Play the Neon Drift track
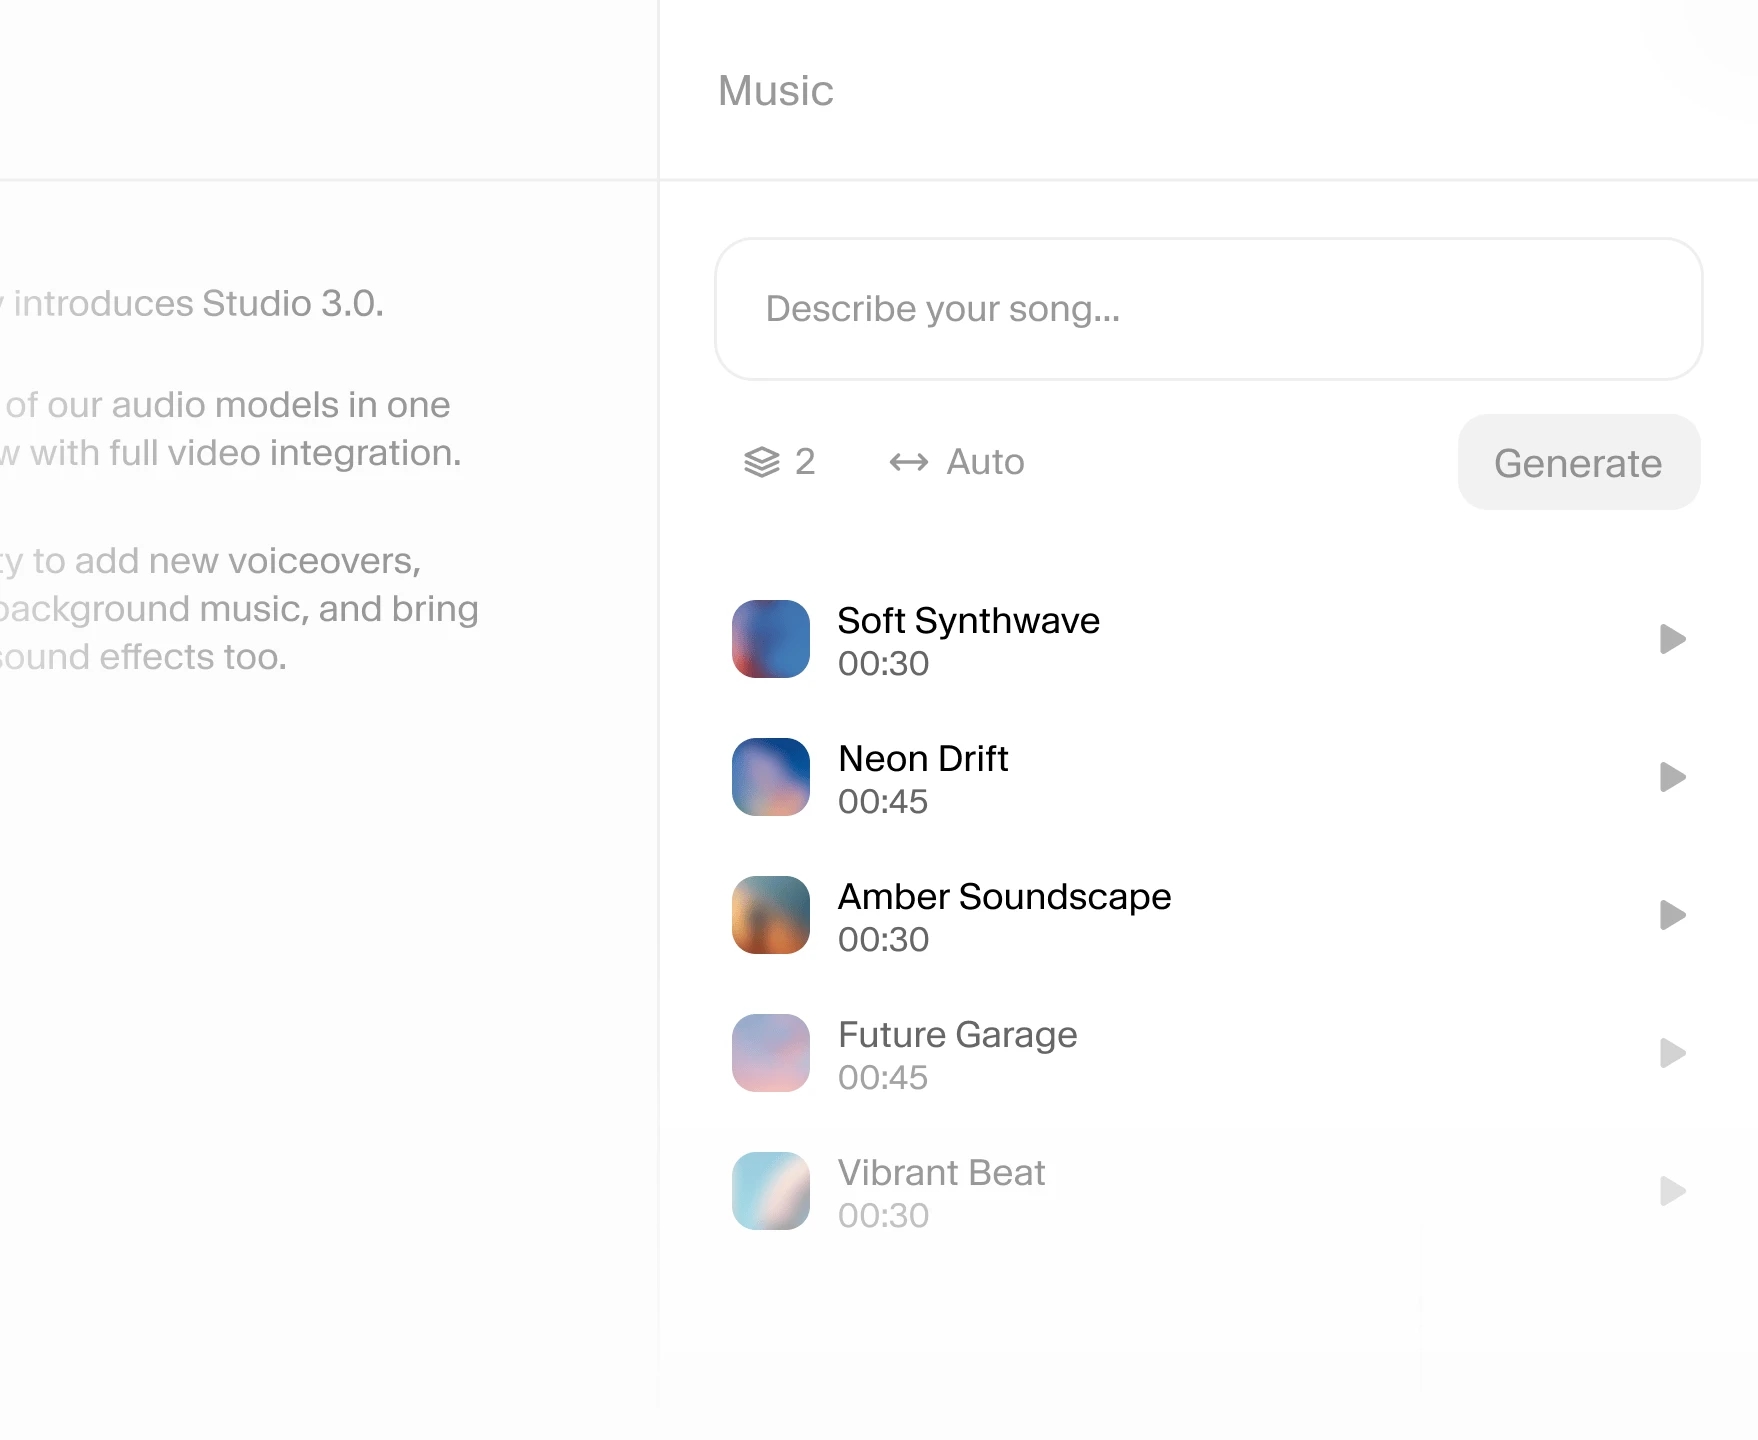Screen dimensions: 1758x1440 tap(1671, 777)
